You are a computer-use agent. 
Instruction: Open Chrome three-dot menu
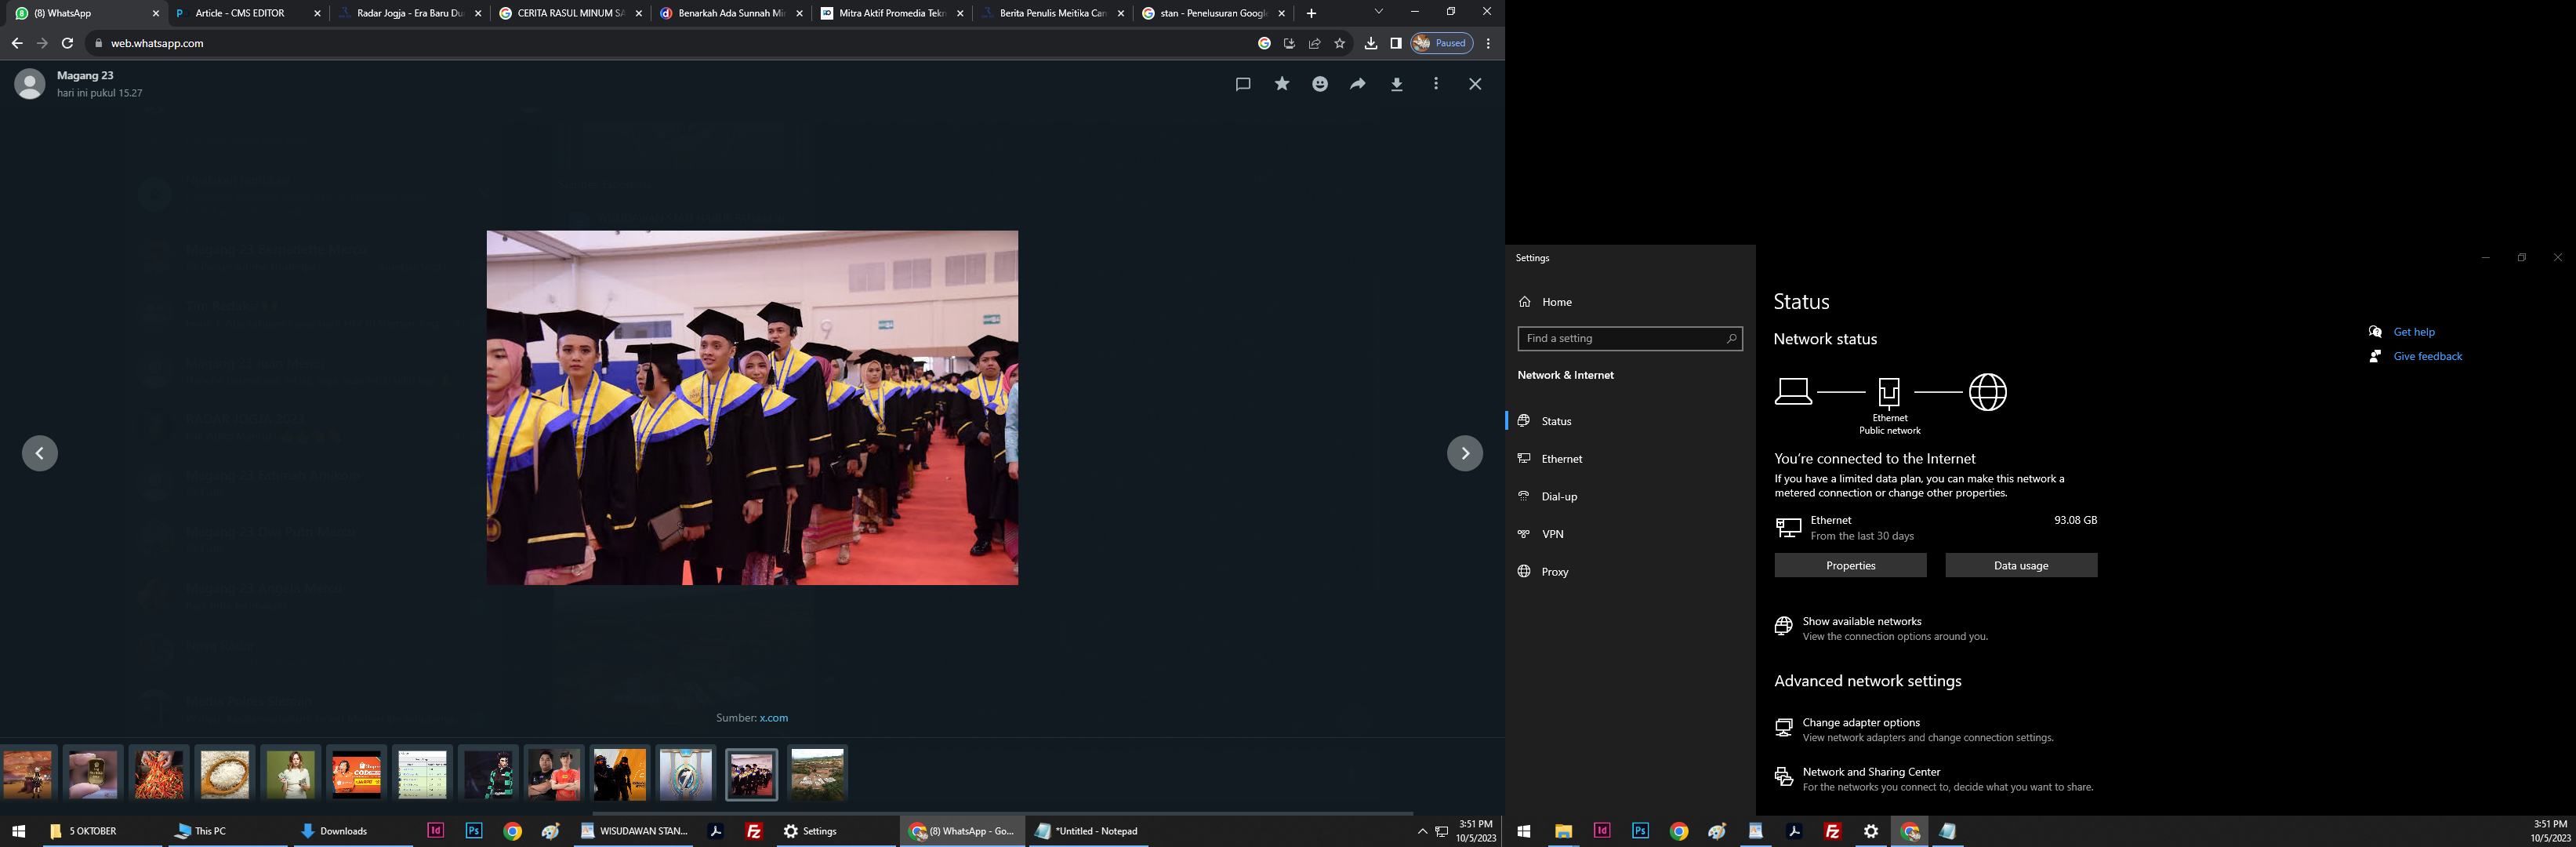click(x=1488, y=43)
